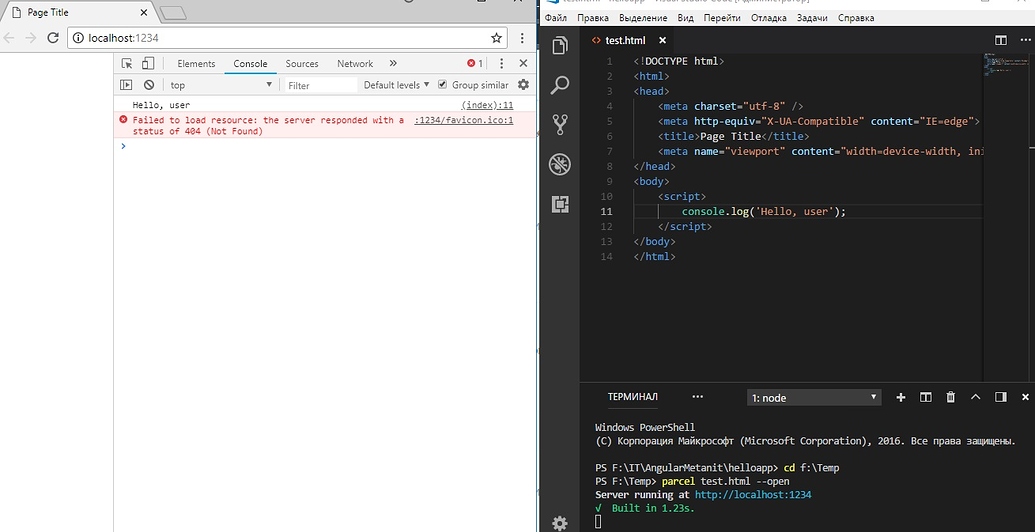The height and width of the screenshot is (532, 1035).
Task: Open the 1: node terminal dropdown
Action: tap(815, 397)
